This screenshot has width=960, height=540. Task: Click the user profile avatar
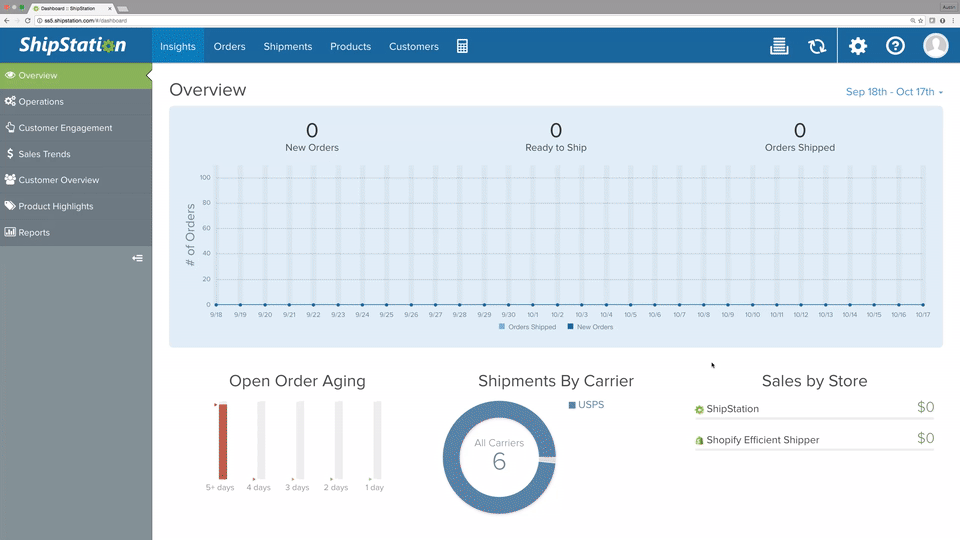tap(935, 46)
